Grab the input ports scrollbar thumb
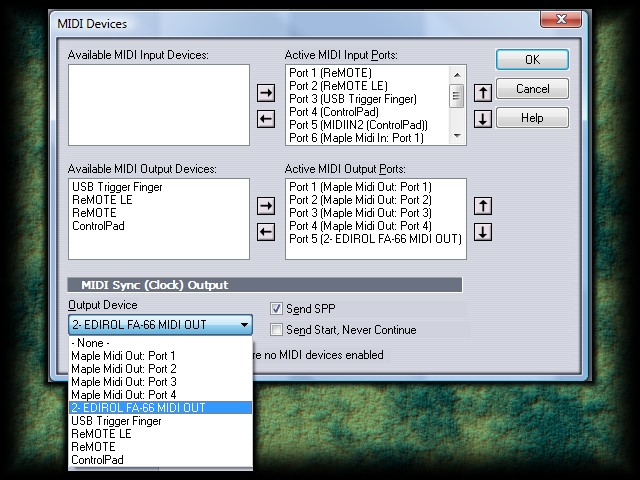Image resolution: width=640 pixels, height=480 pixels. tap(457, 96)
